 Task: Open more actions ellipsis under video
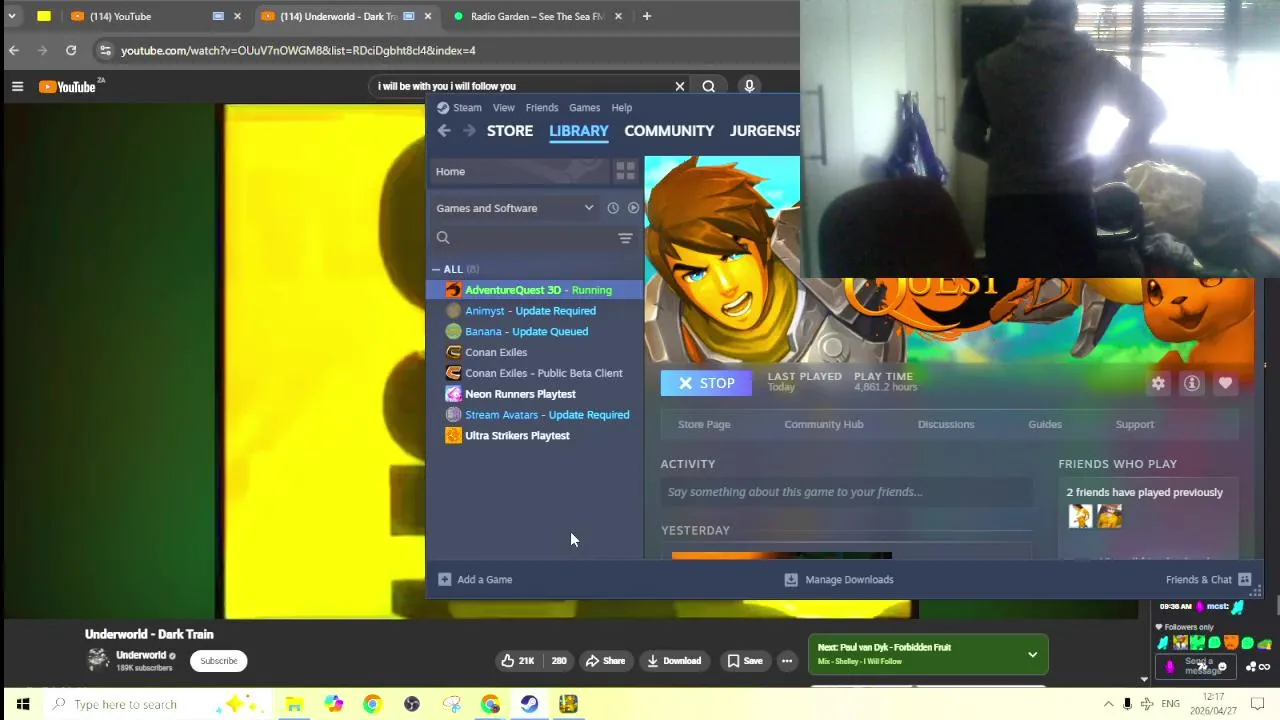(x=787, y=660)
